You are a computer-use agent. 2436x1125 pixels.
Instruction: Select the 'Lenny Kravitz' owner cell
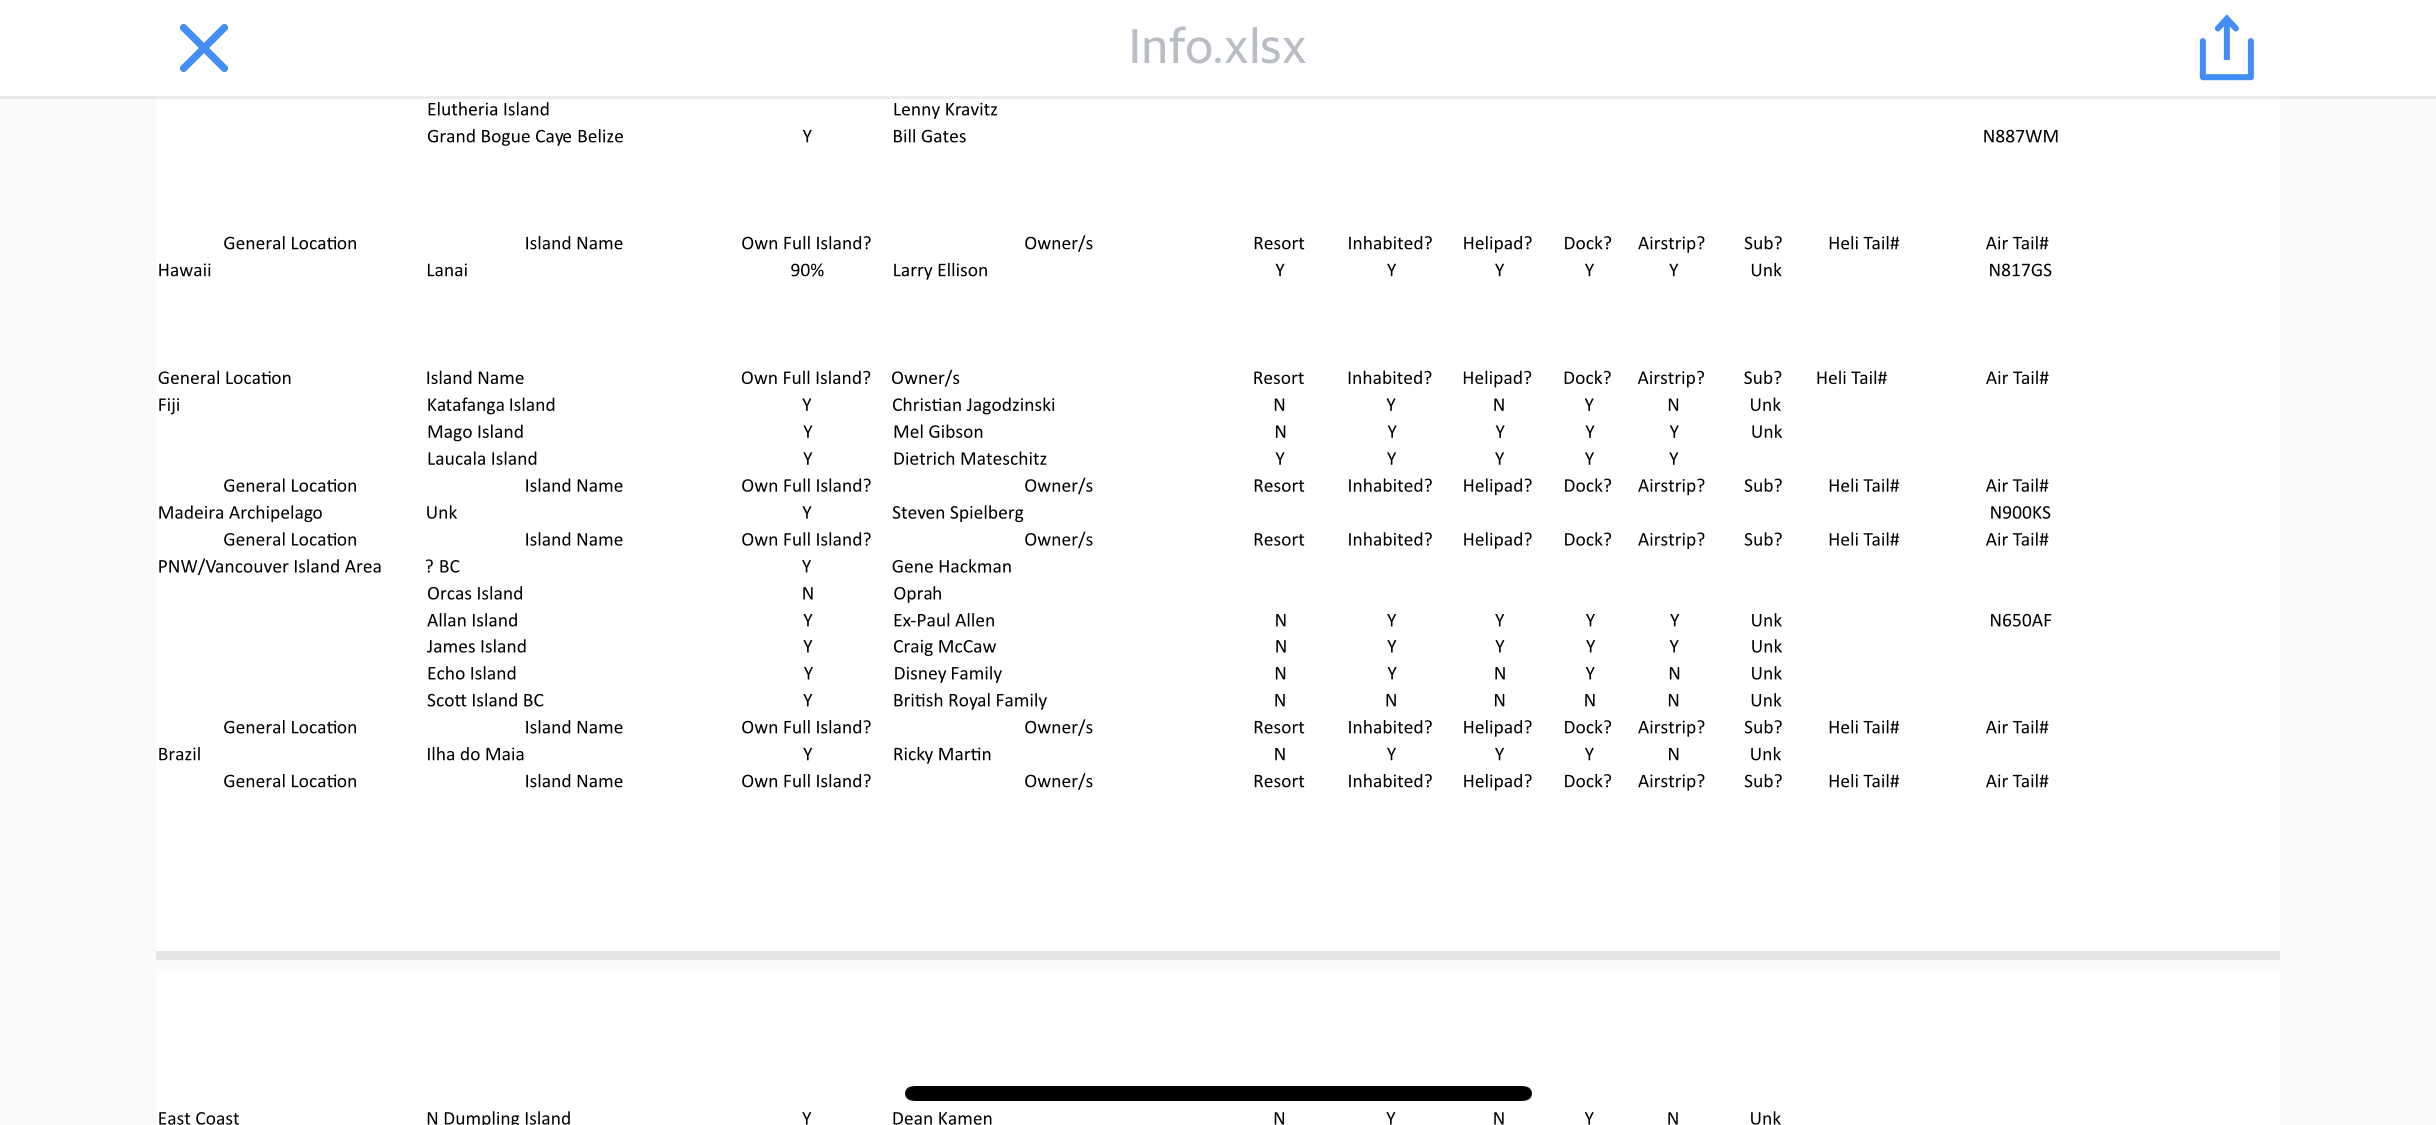point(945,109)
